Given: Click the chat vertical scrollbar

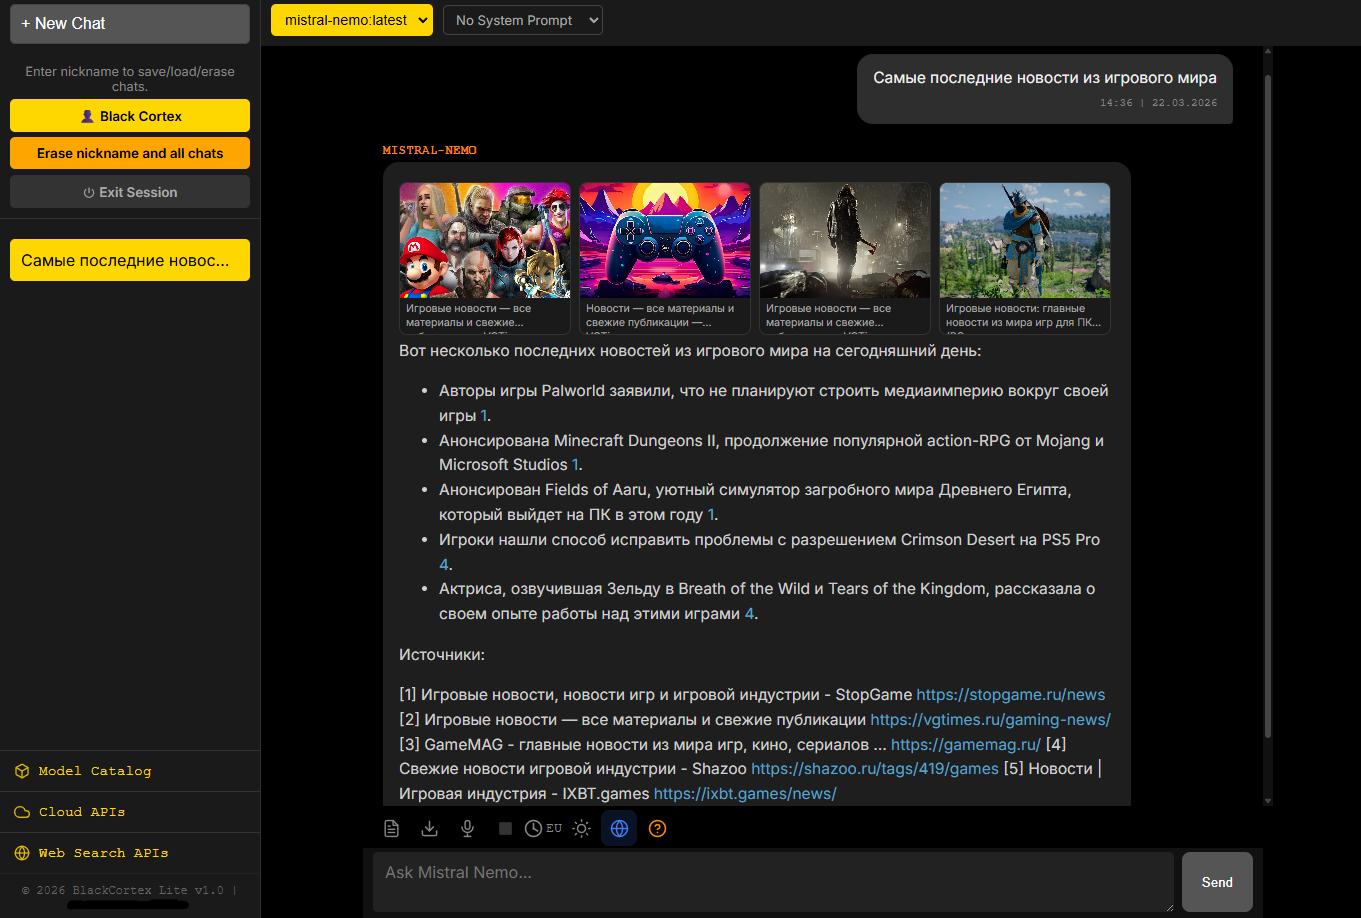Looking at the screenshot, I should tap(1268, 400).
